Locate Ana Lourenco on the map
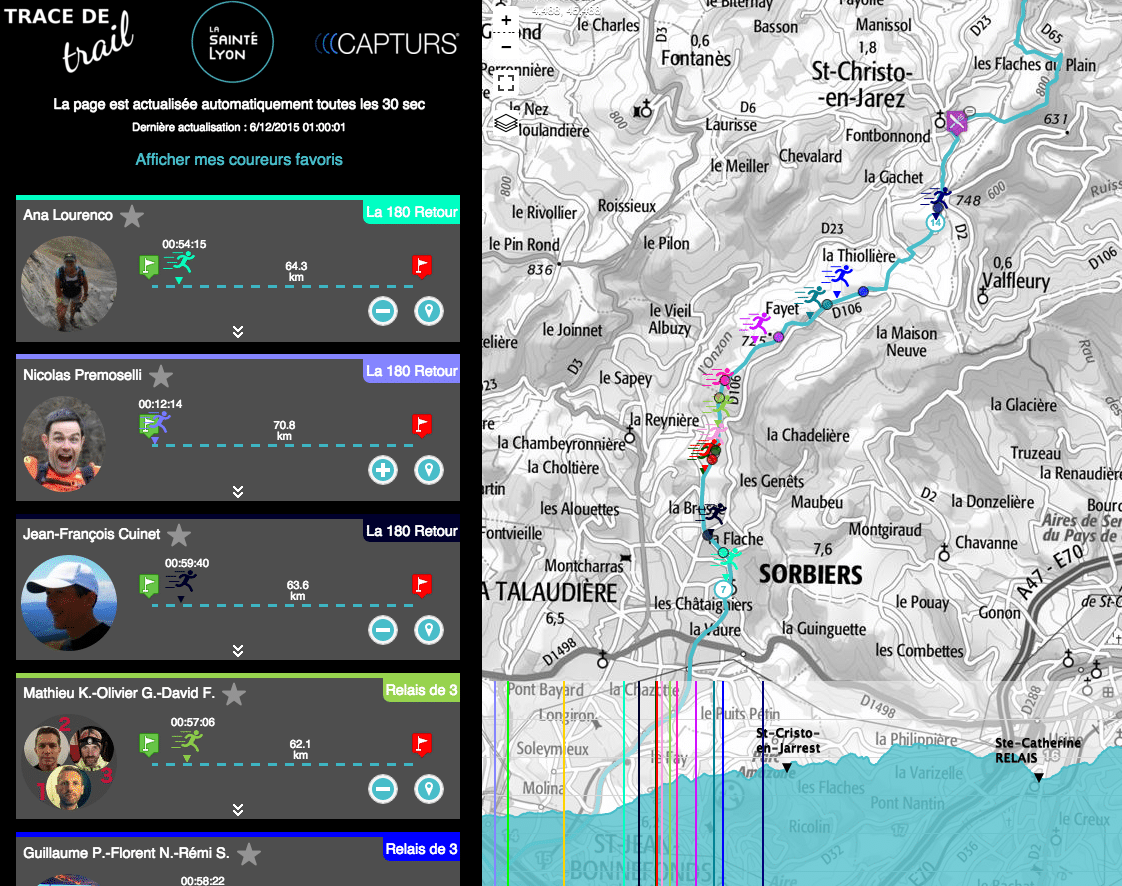Viewport: 1122px width, 886px height. [x=429, y=311]
